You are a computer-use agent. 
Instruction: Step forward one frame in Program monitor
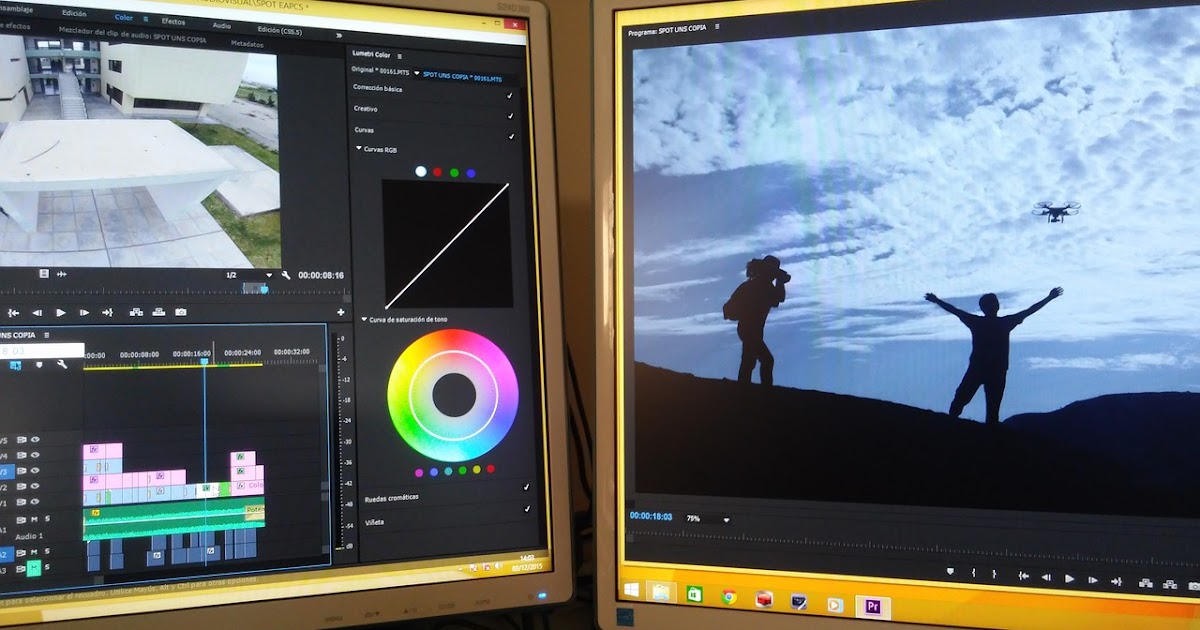coord(1092,580)
